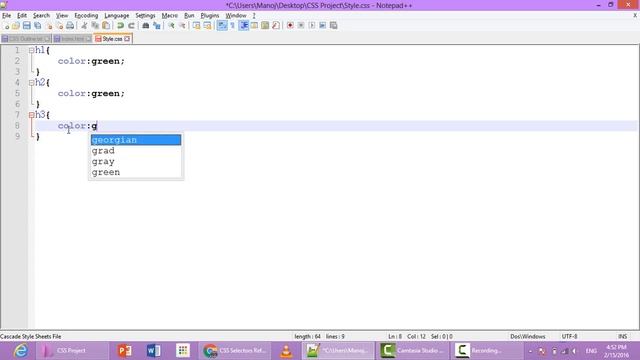Click the Open file toolbar icon

point(16,26)
